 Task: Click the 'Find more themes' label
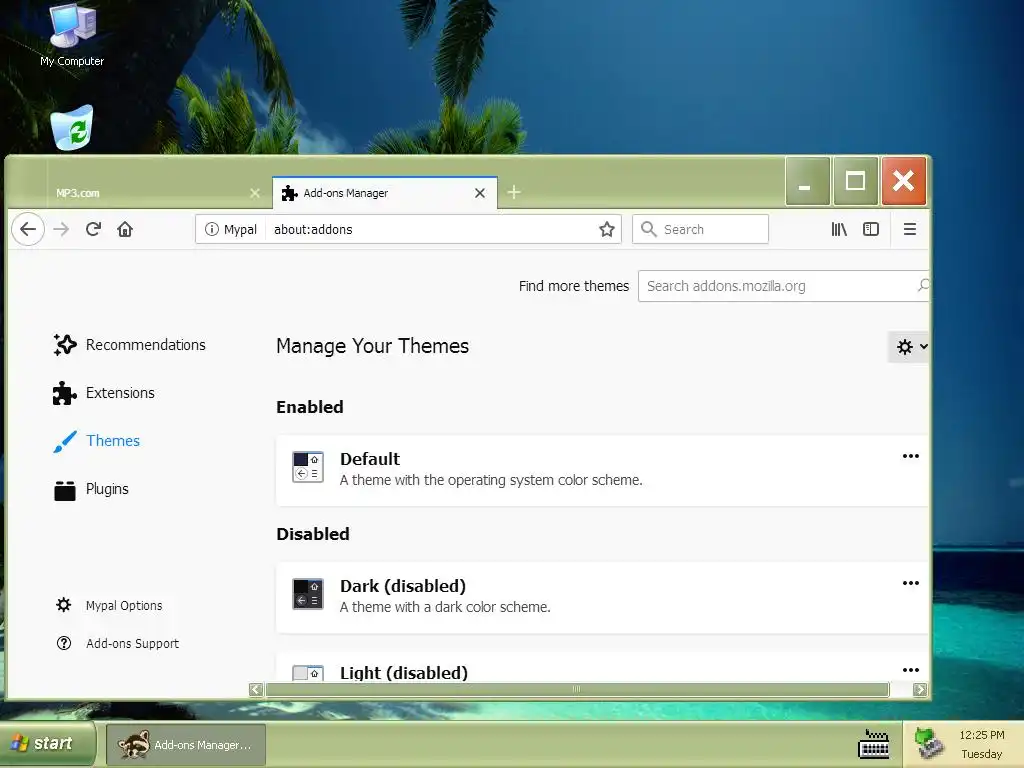pyautogui.click(x=574, y=286)
